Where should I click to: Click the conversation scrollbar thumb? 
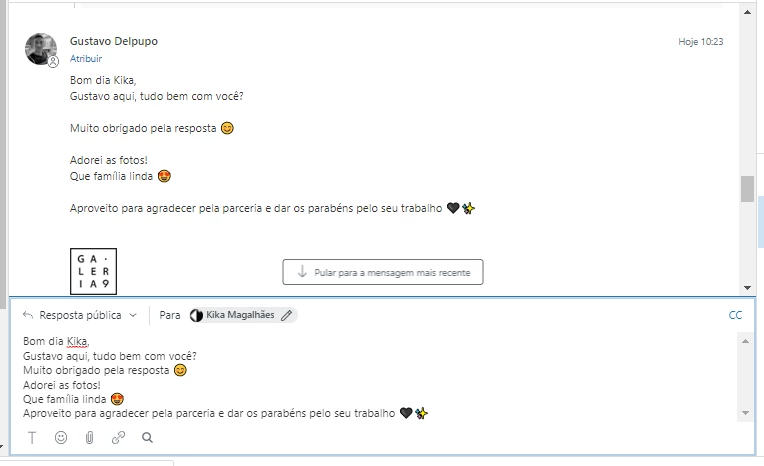[747, 189]
